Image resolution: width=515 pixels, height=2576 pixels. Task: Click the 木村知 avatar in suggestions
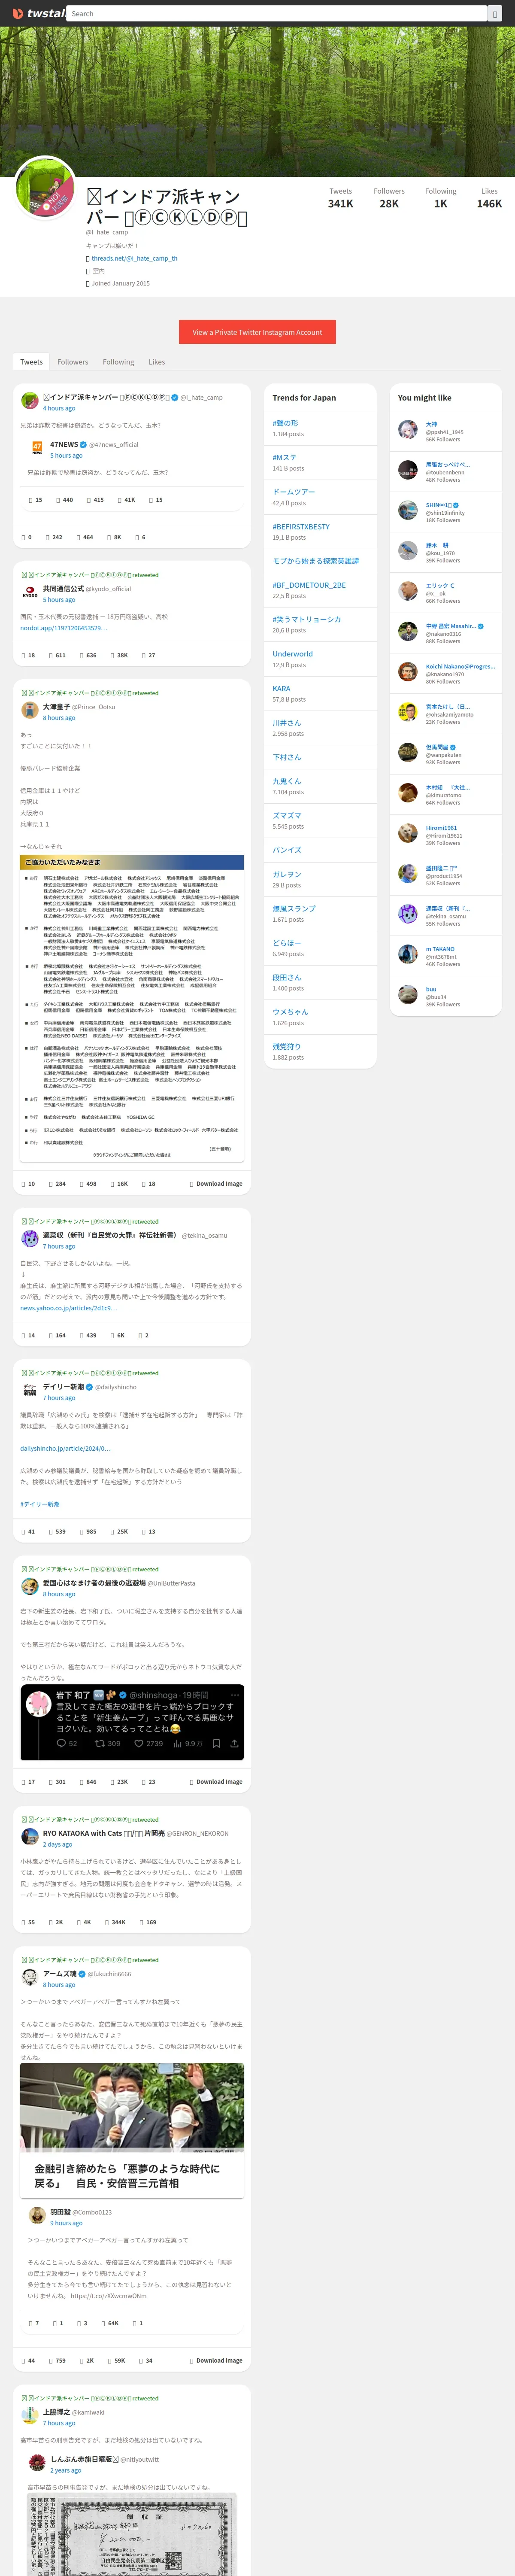[x=408, y=793]
